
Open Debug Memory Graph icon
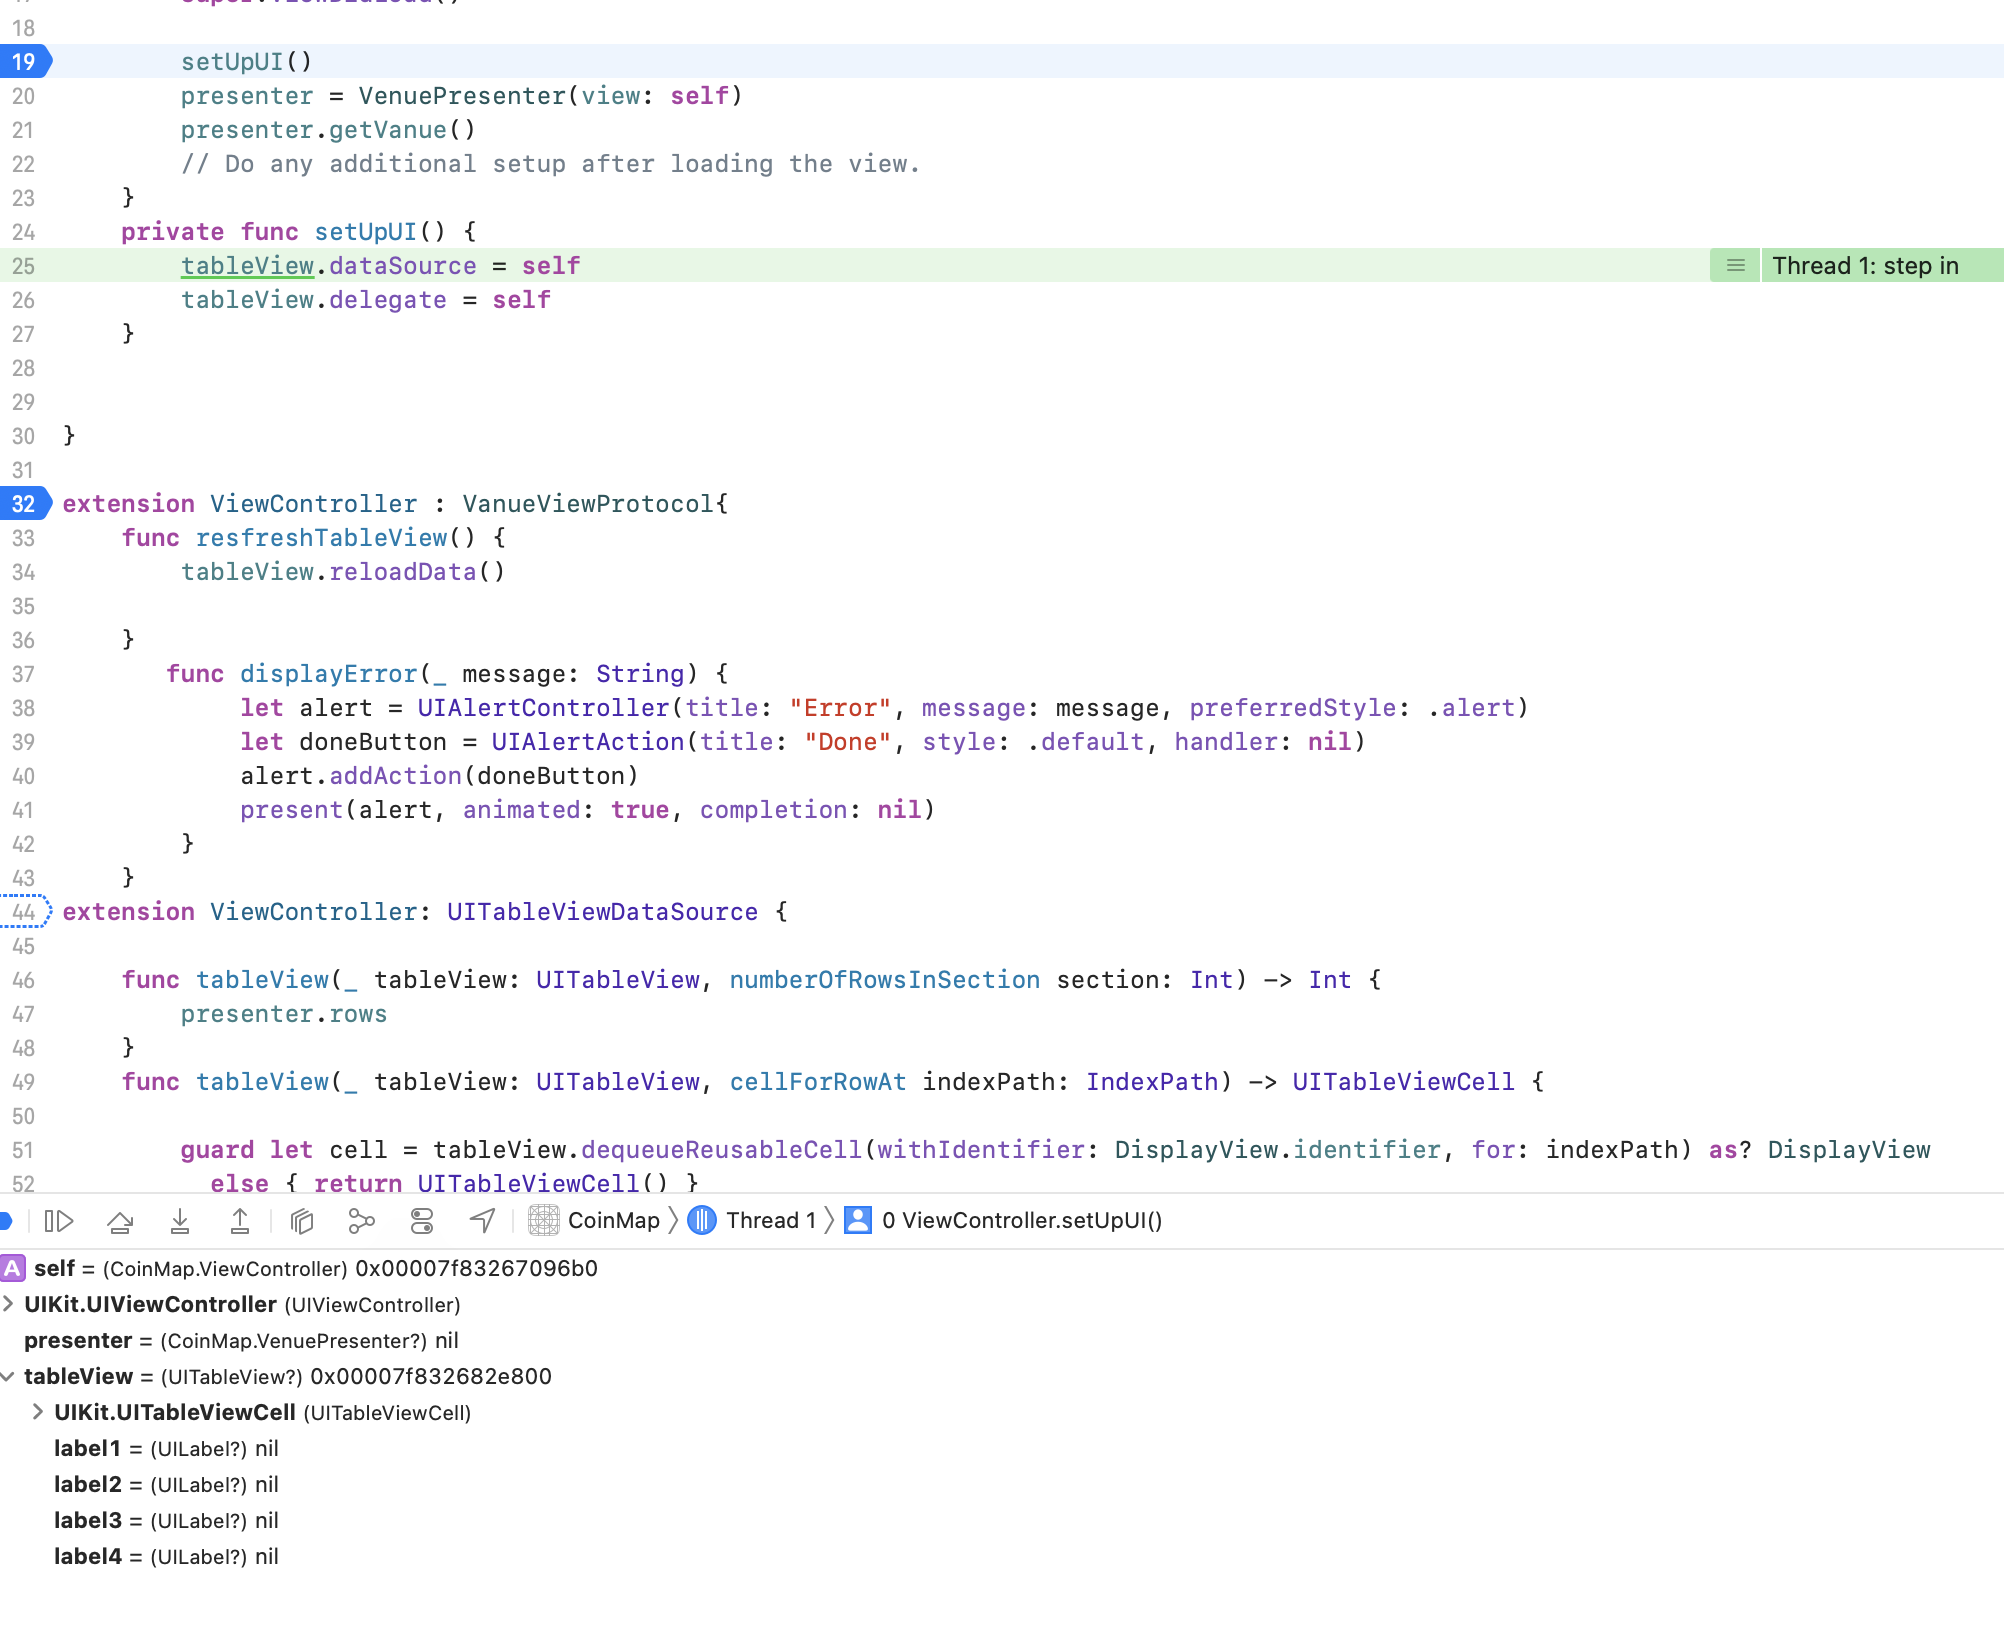[x=361, y=1220]
